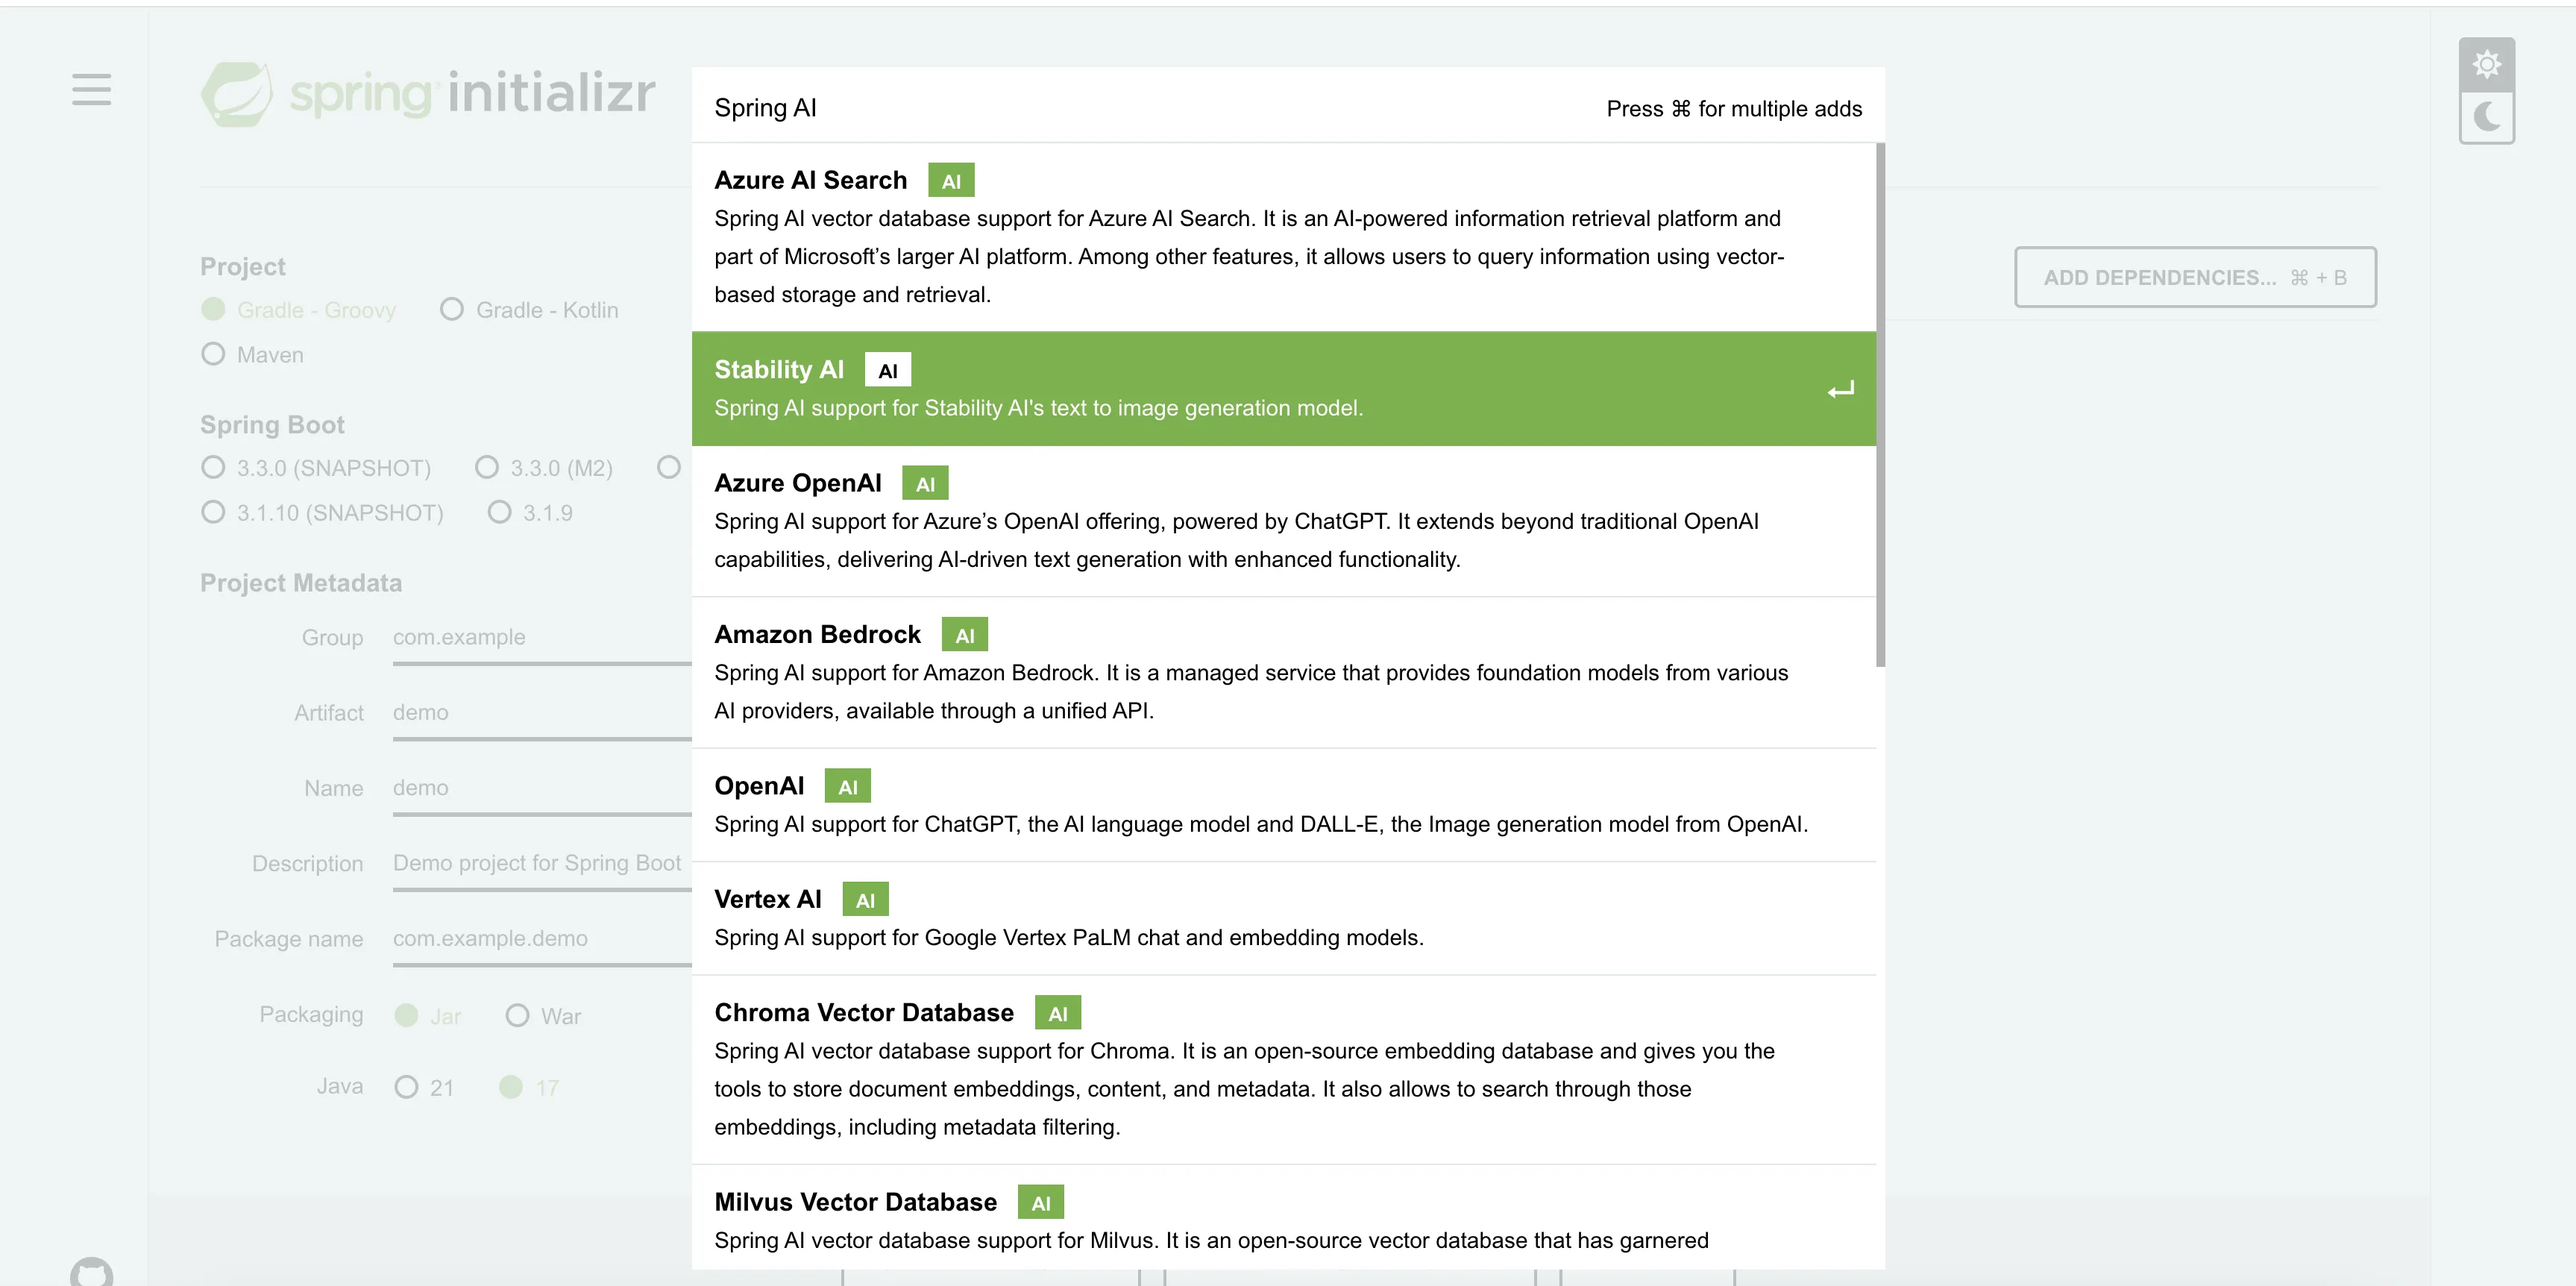Viewport: 2576px width, 1286px height.
Task: Click the Add Dependencies button
Action: (x=2194, y=278)
